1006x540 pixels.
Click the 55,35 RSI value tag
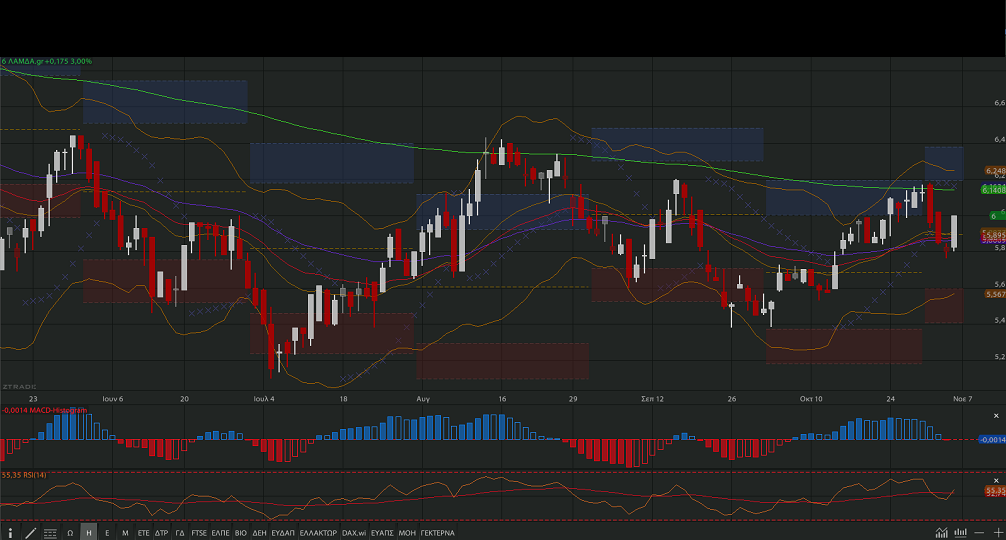click(995, 490)
